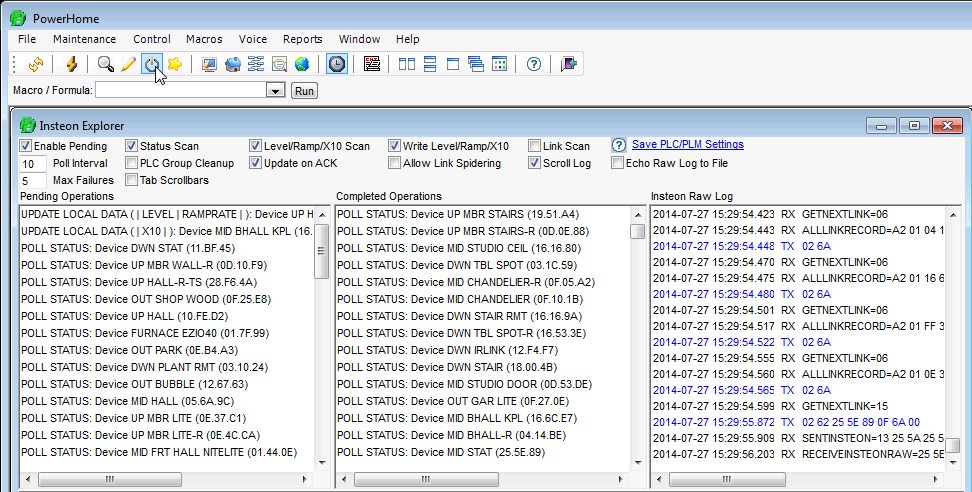The image size is (972, 492).
Task: Enable the Tab Scrollbars checkbox
Action: (131, 180)
